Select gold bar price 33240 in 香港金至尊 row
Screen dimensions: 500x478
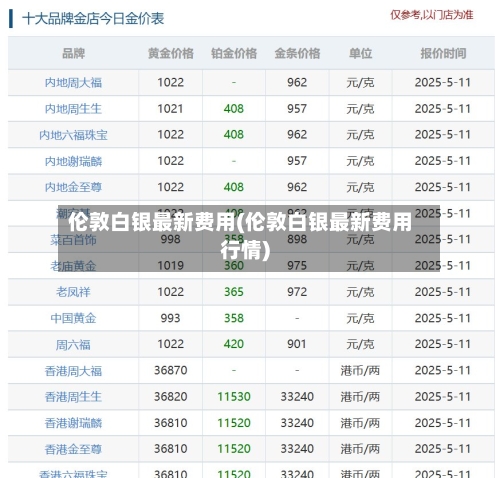point(297,449)
